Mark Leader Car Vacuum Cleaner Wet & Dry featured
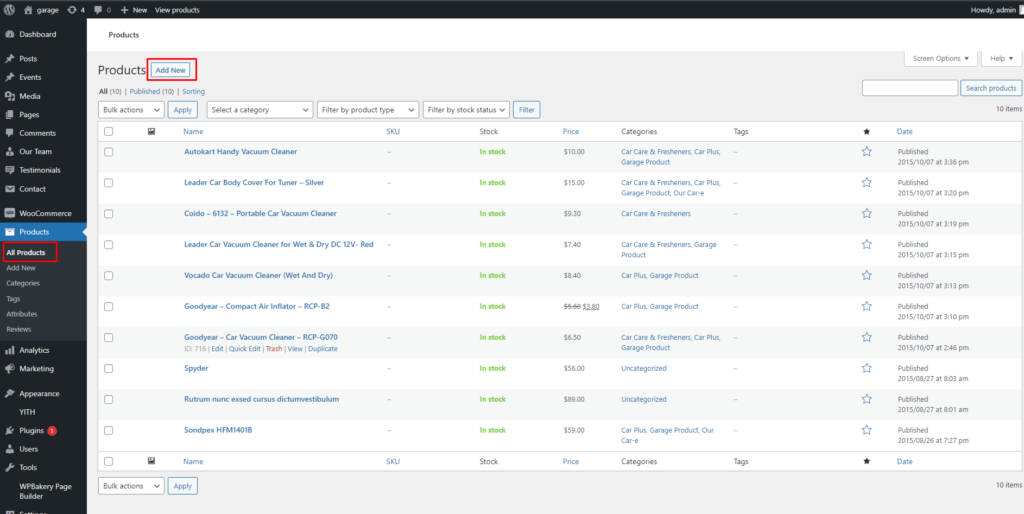Screen dimensions: 1024x514 coord(867,244)
